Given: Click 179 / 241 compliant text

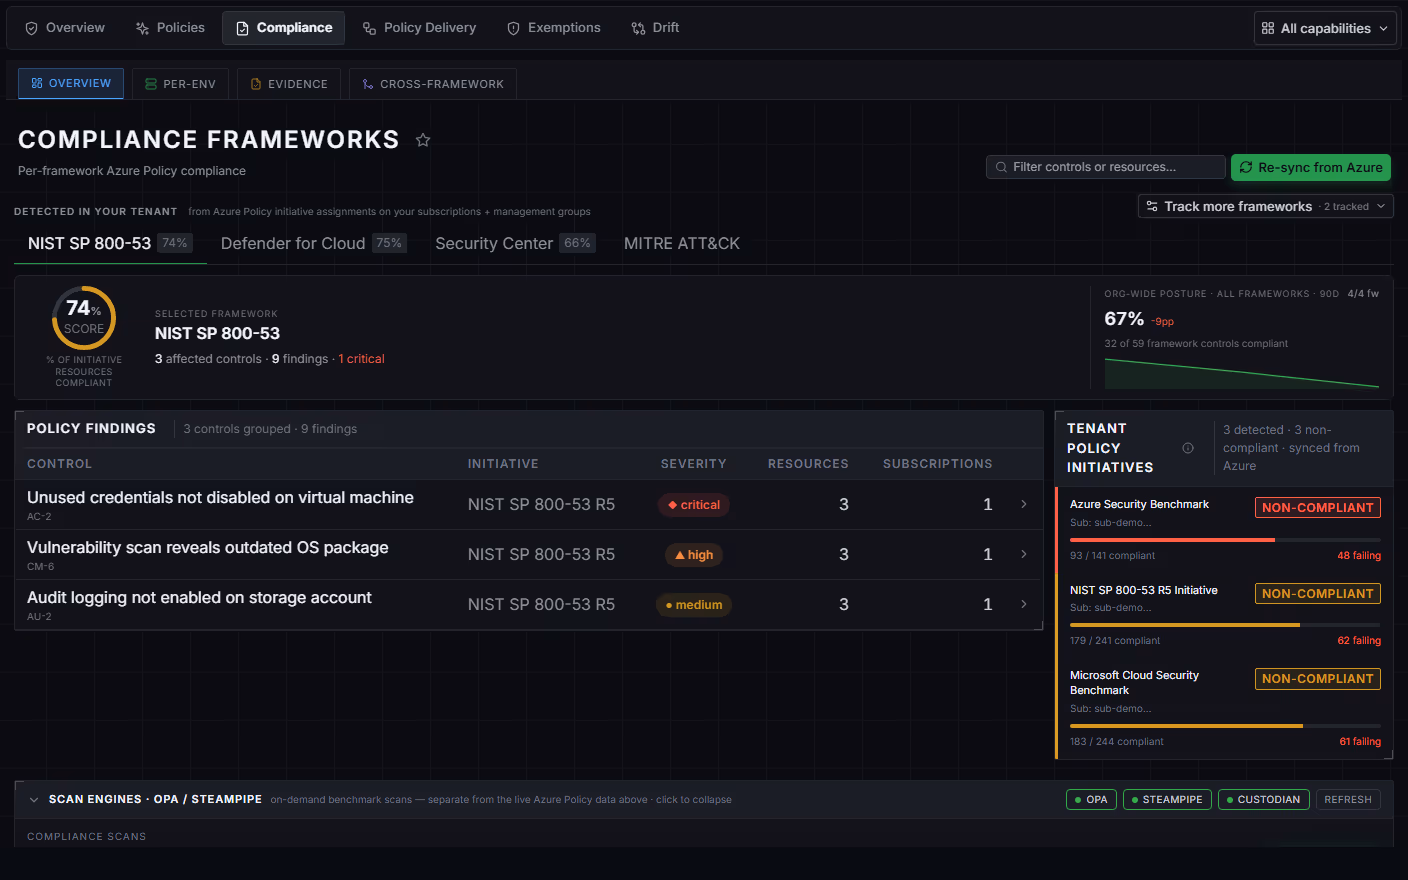Looking at the screenshot, I should (1115, 641).
